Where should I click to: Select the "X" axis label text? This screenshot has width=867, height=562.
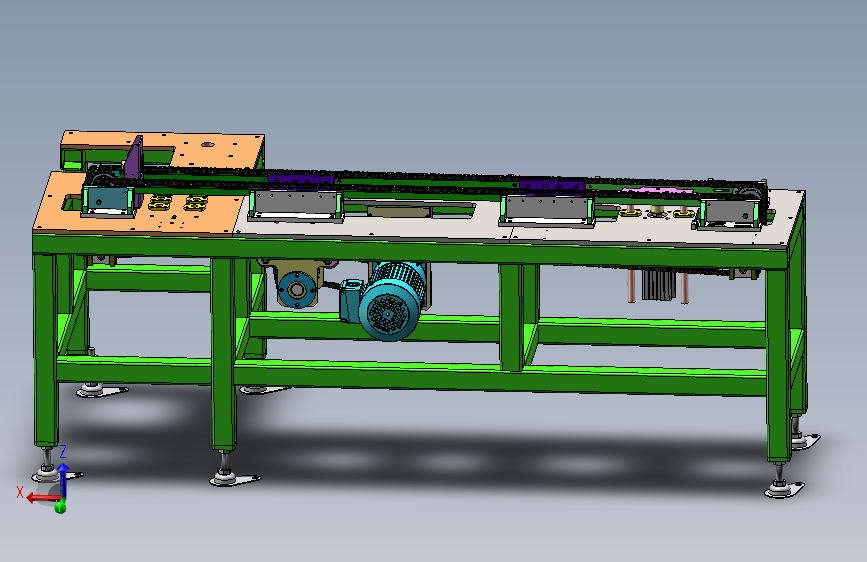[20, 492]
